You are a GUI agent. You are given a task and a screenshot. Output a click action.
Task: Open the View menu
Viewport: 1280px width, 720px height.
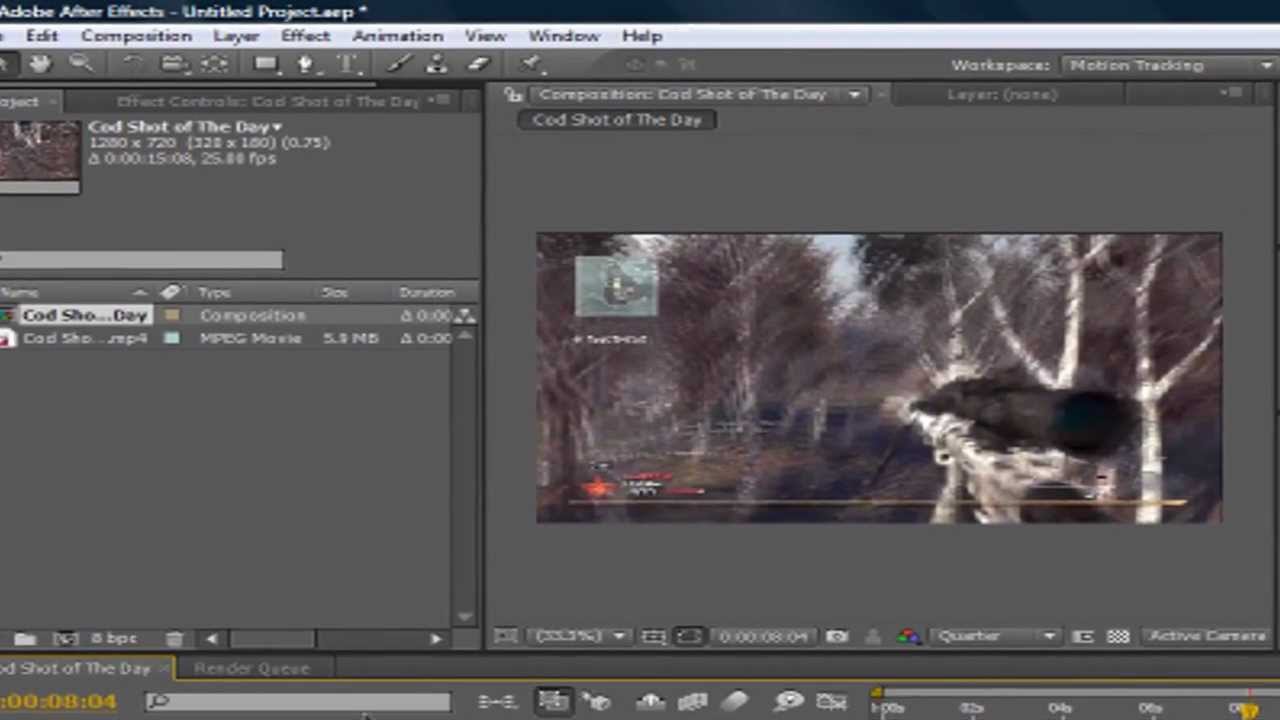point(485,35)
